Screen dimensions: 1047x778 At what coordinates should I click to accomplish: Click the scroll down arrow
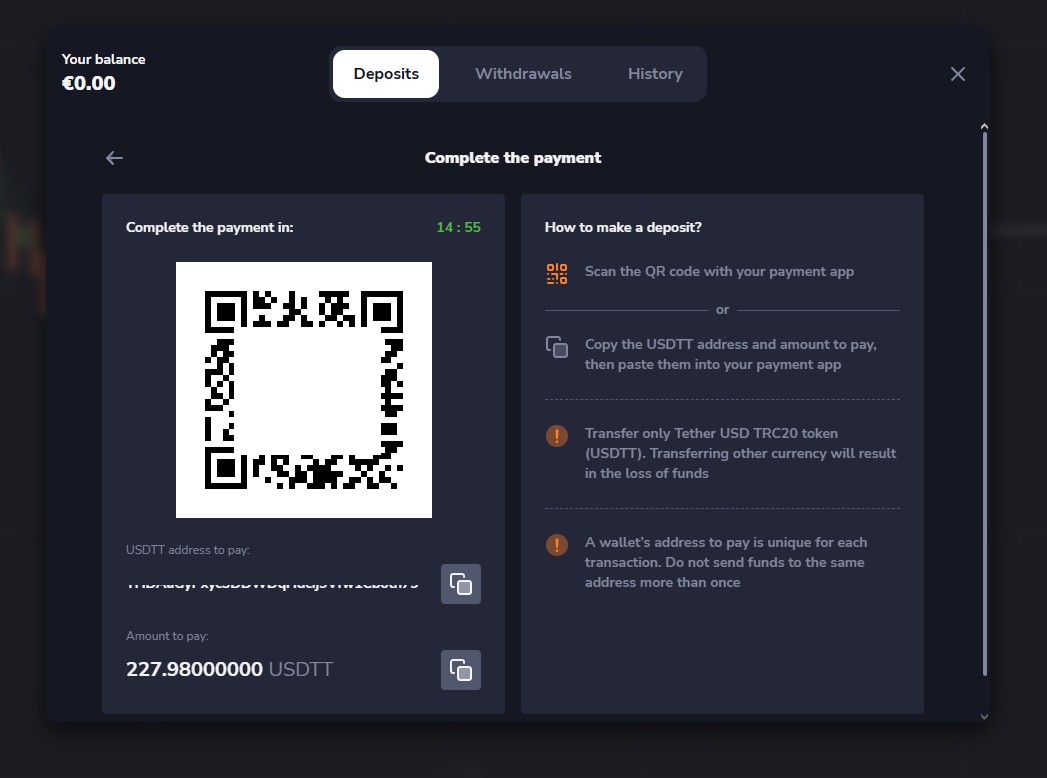tap(984, 717)
